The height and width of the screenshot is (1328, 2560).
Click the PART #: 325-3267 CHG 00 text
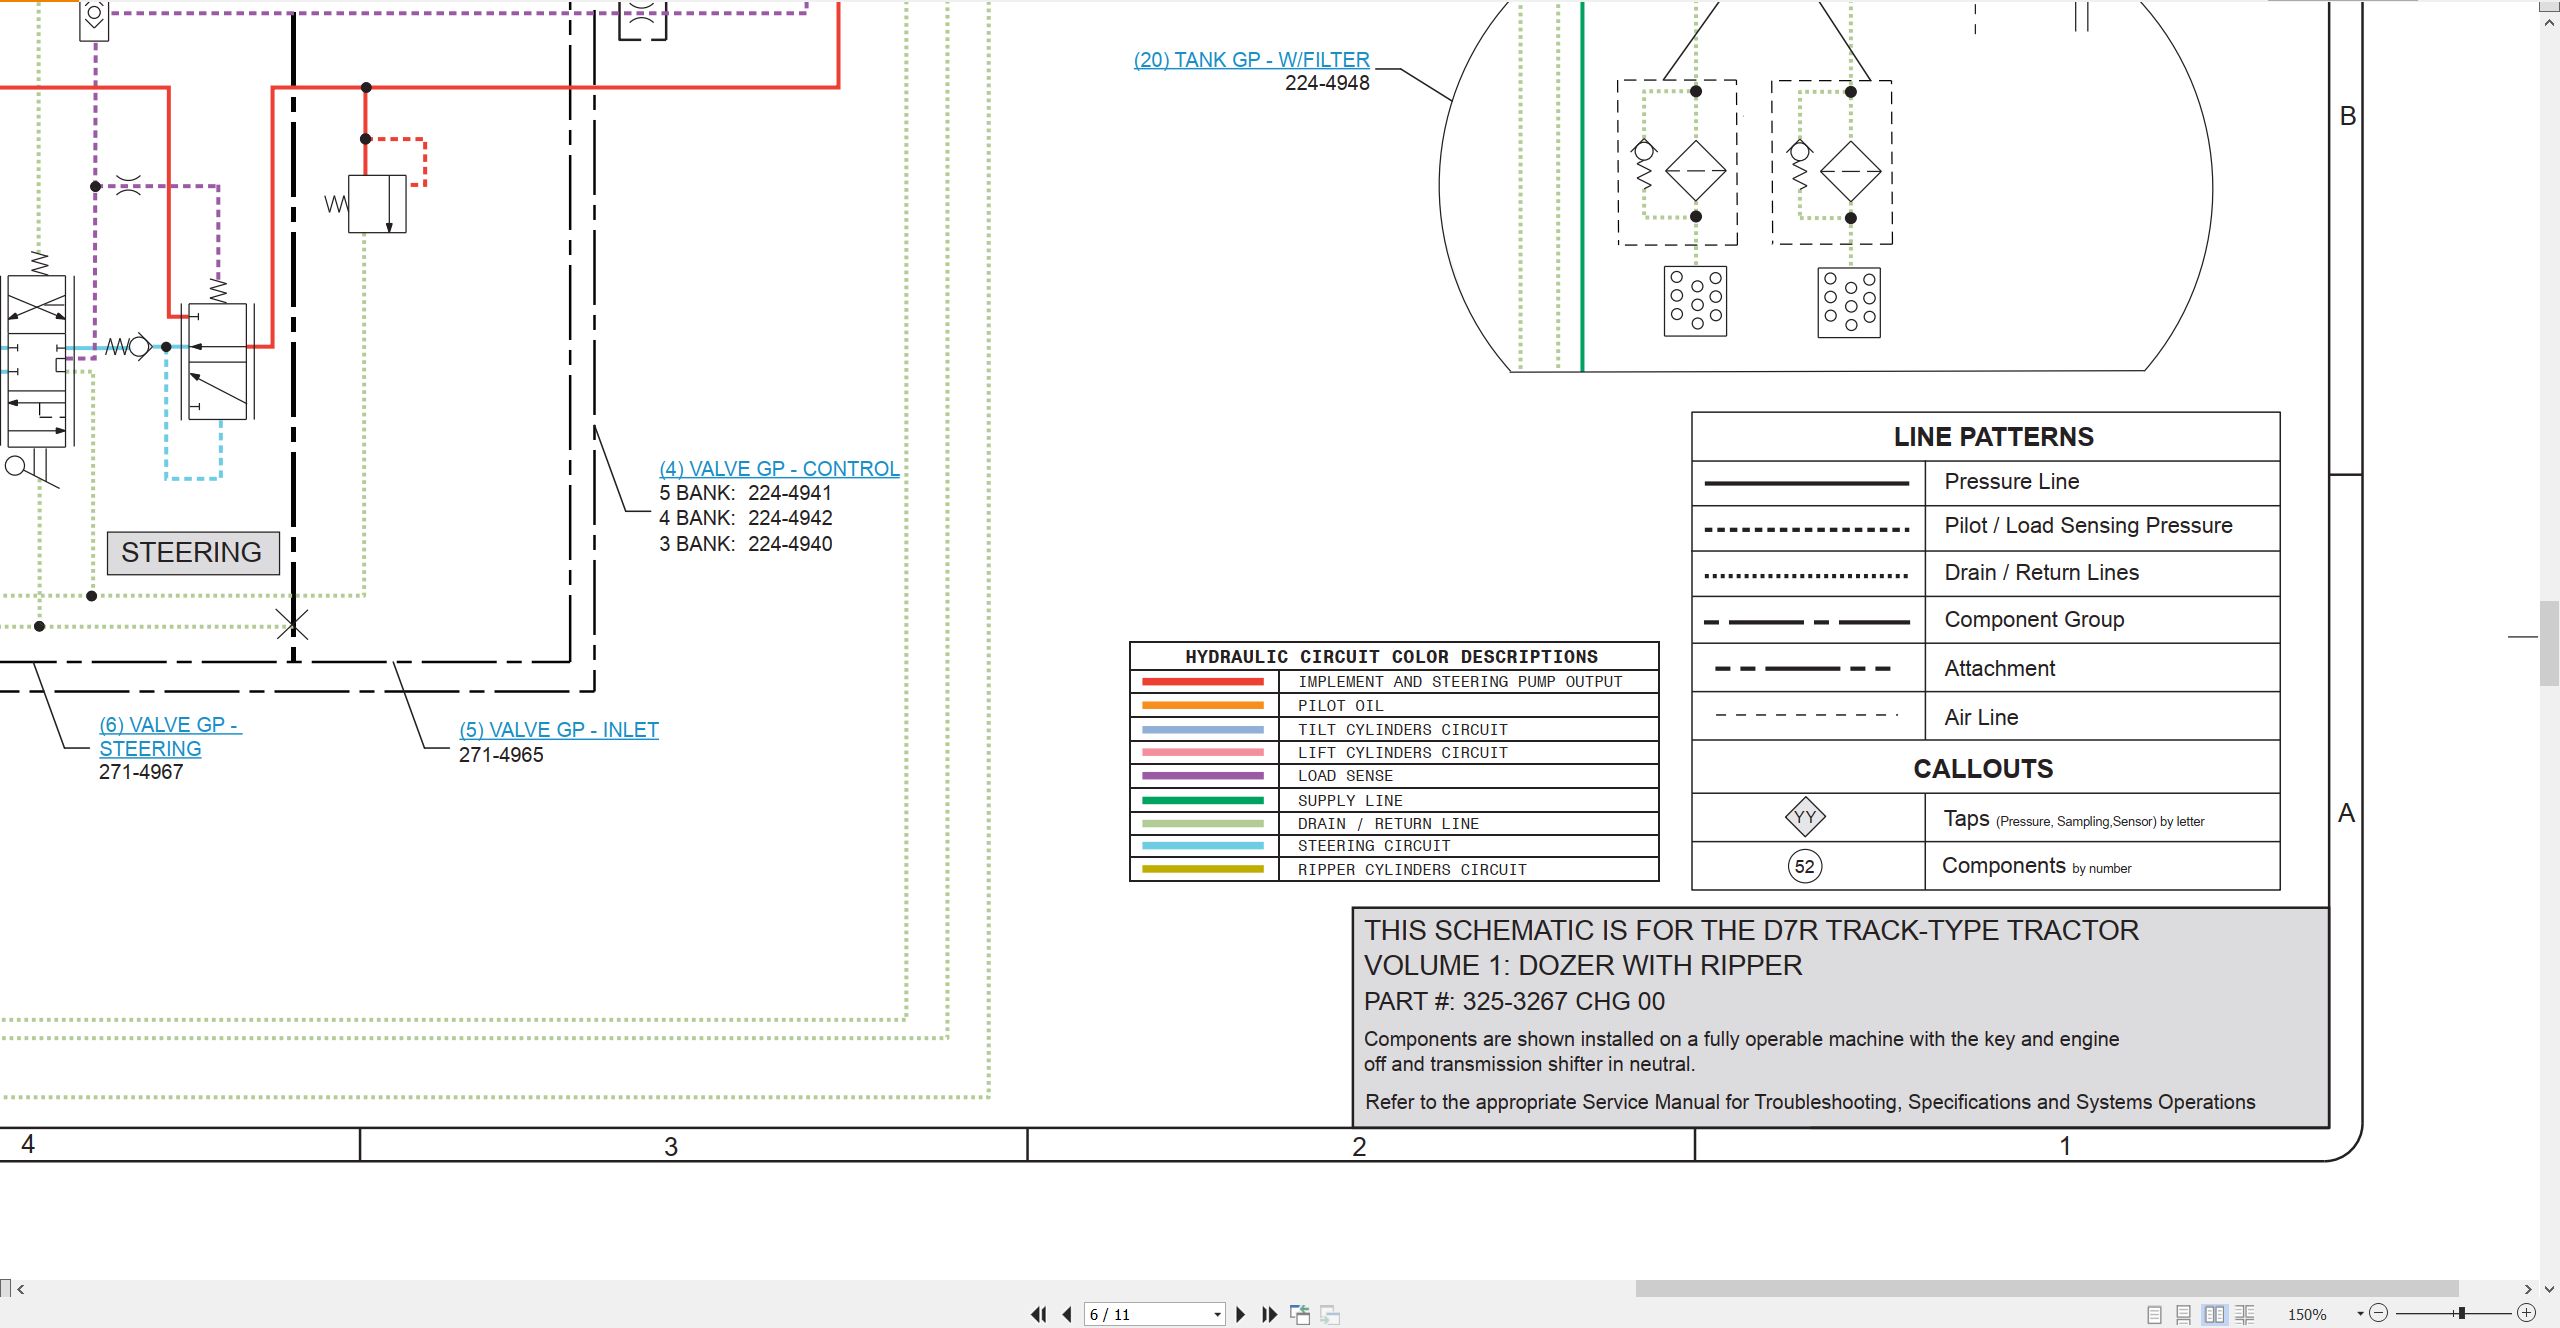coord(1514,1002)
